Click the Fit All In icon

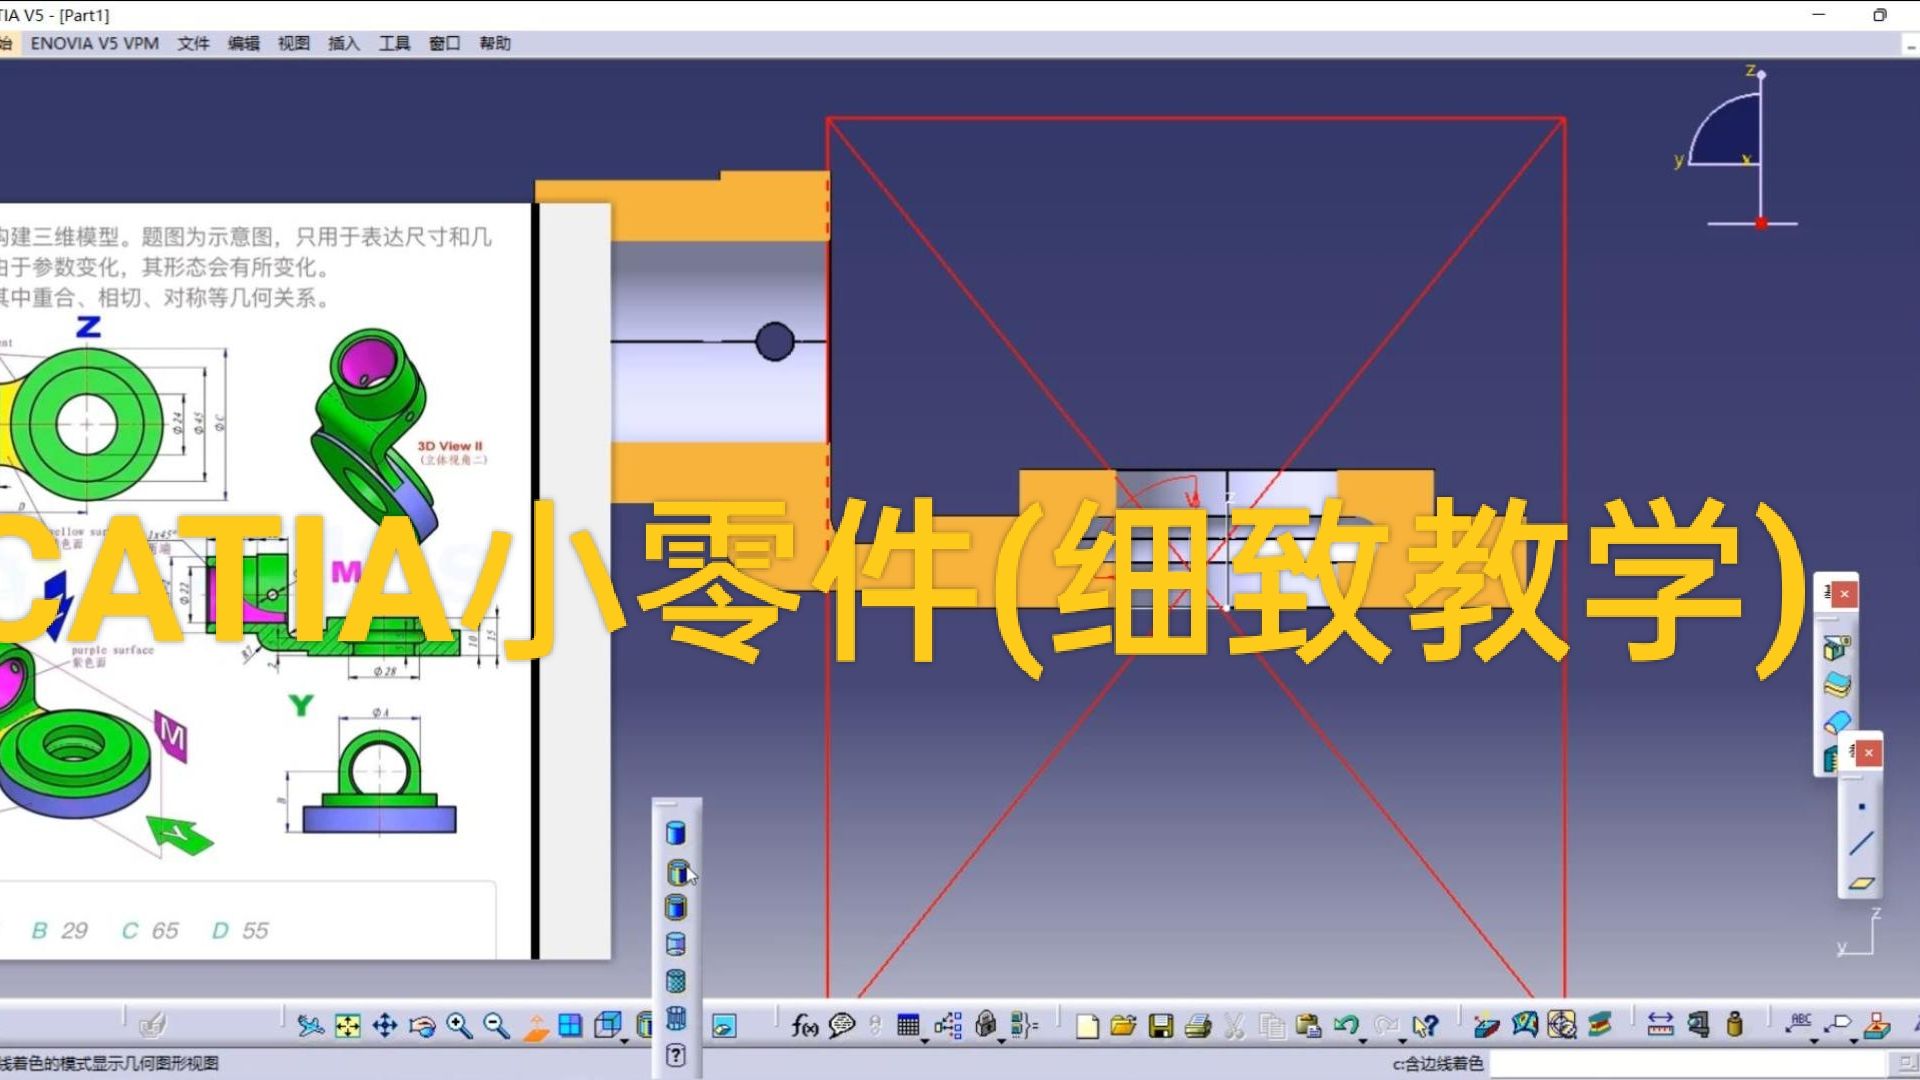(x=347, y=1025)
